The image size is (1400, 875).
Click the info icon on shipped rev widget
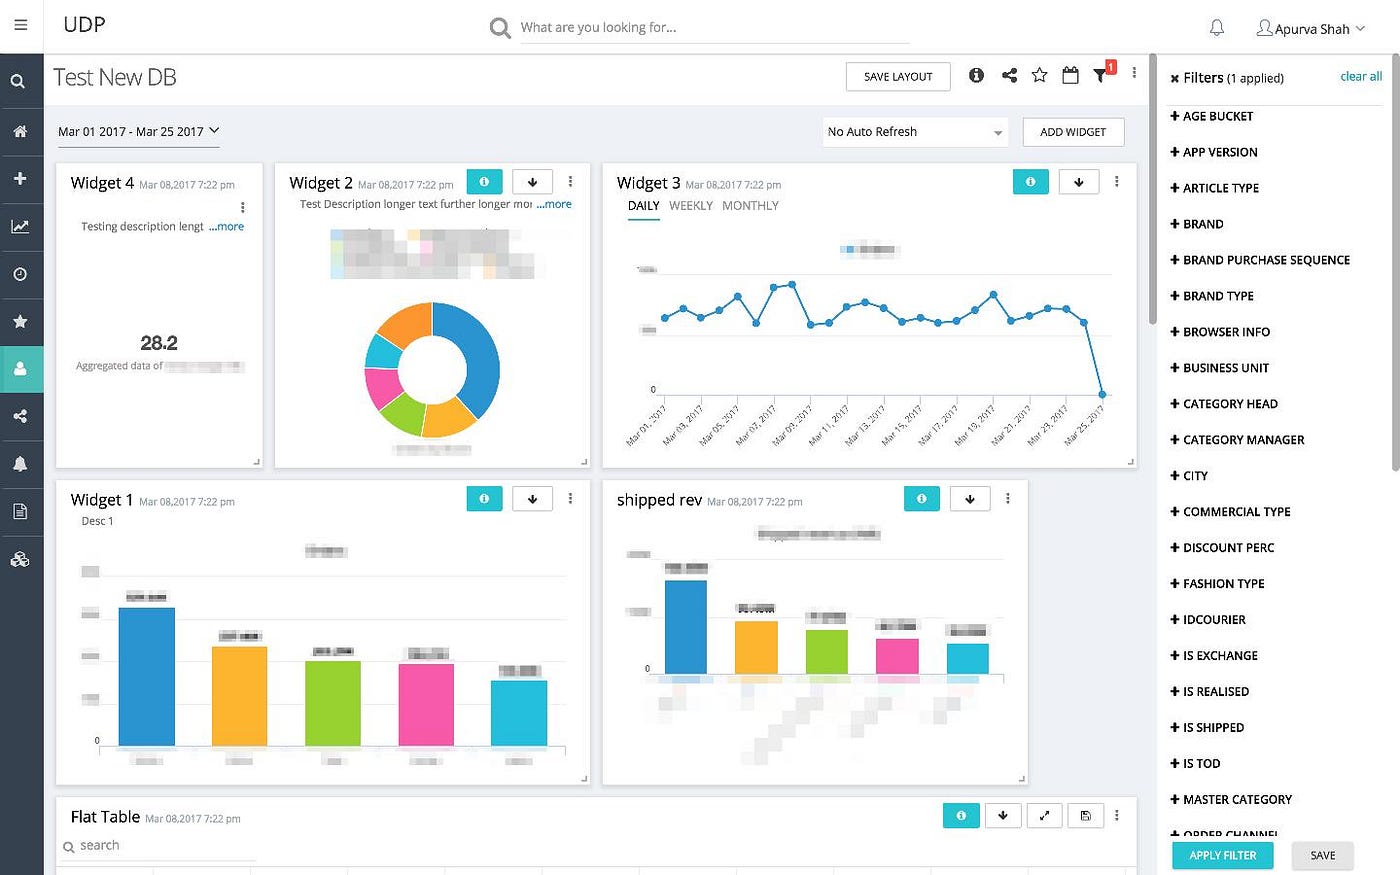point(921,498)
